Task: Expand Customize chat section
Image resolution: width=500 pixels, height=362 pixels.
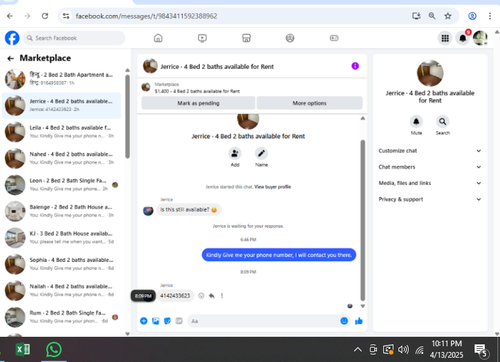Action: tap(430, 151)
